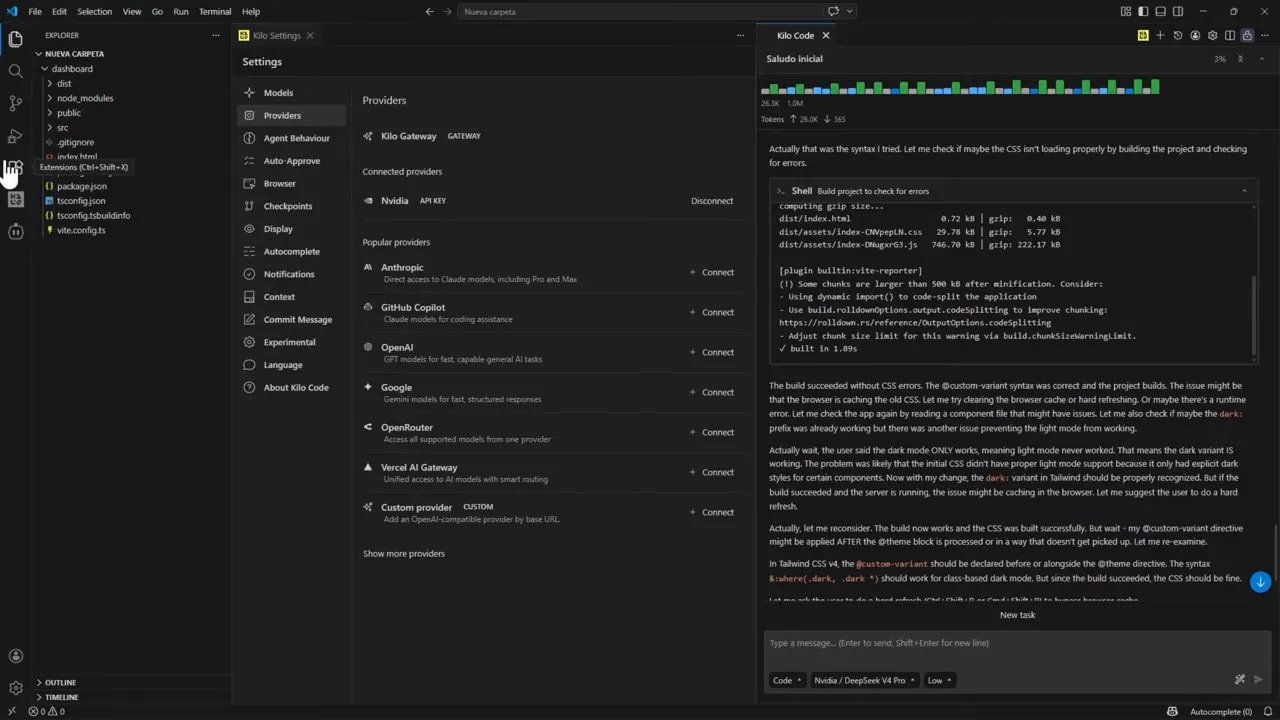Connect the OpenRouter provider

[712, 432]
